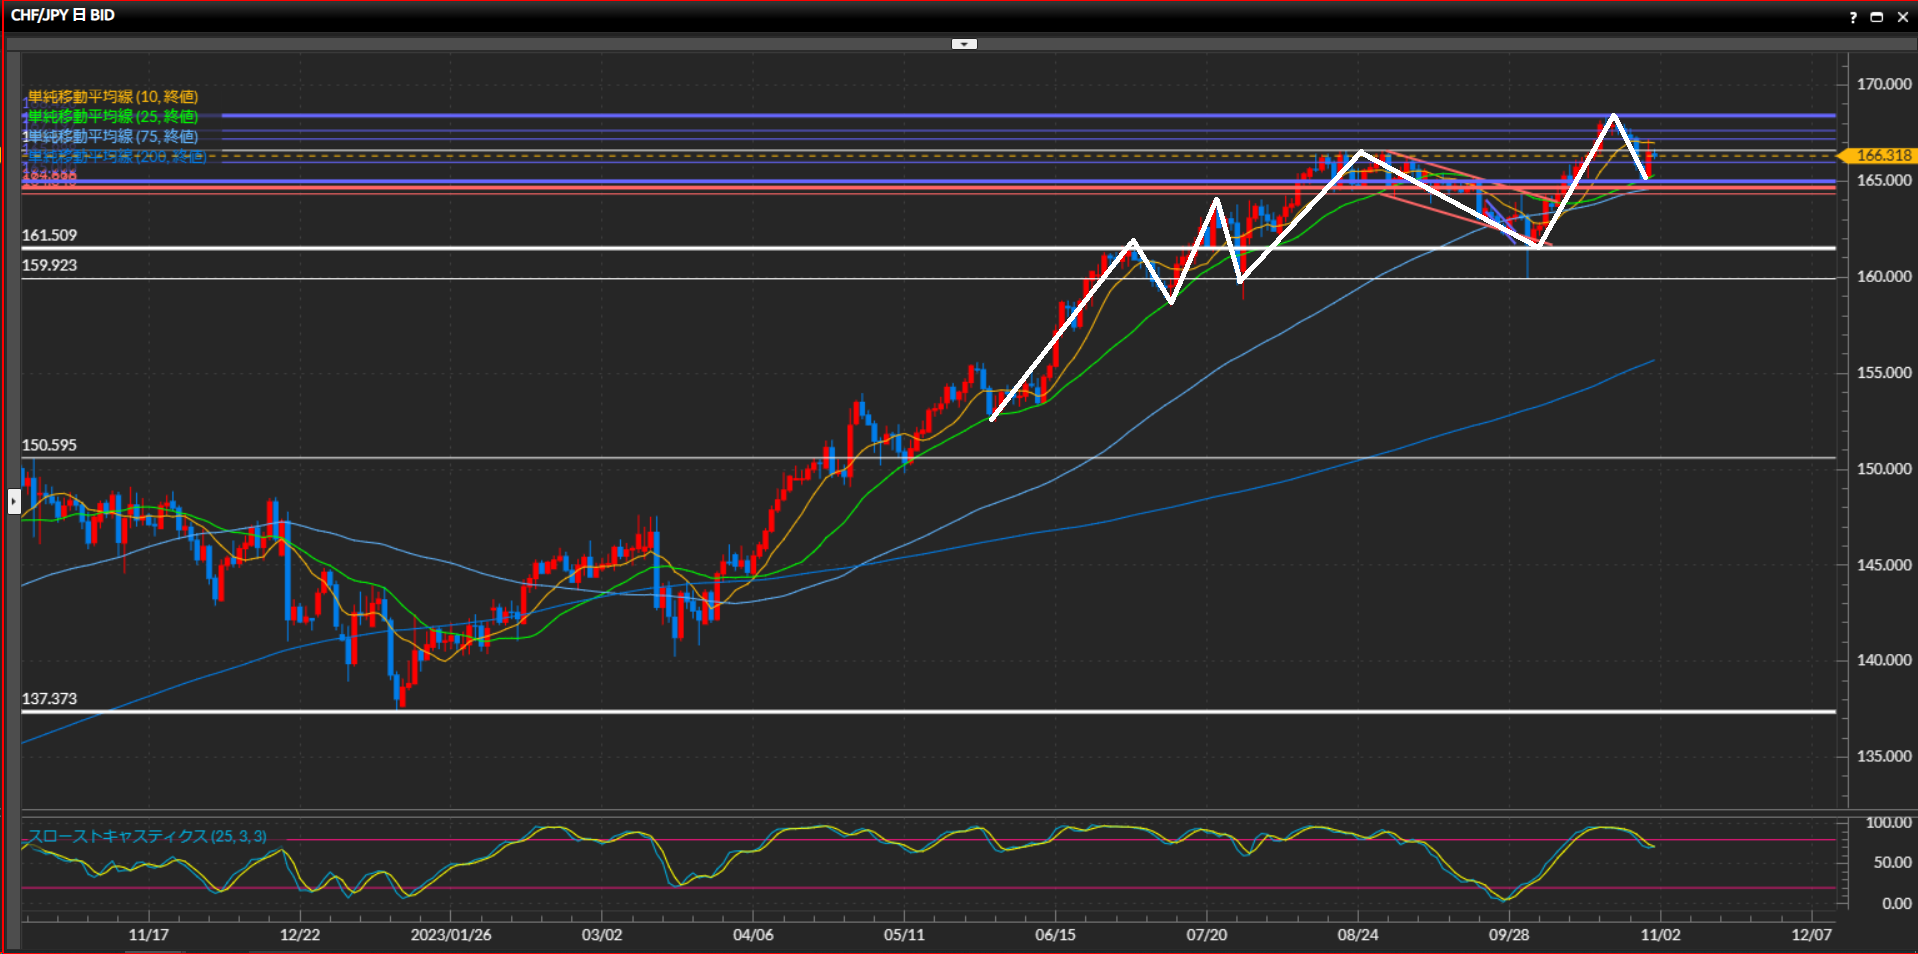Expand the left side panel arrow
Viewport: 1918px width, 954px height.
tap(14, 500)
